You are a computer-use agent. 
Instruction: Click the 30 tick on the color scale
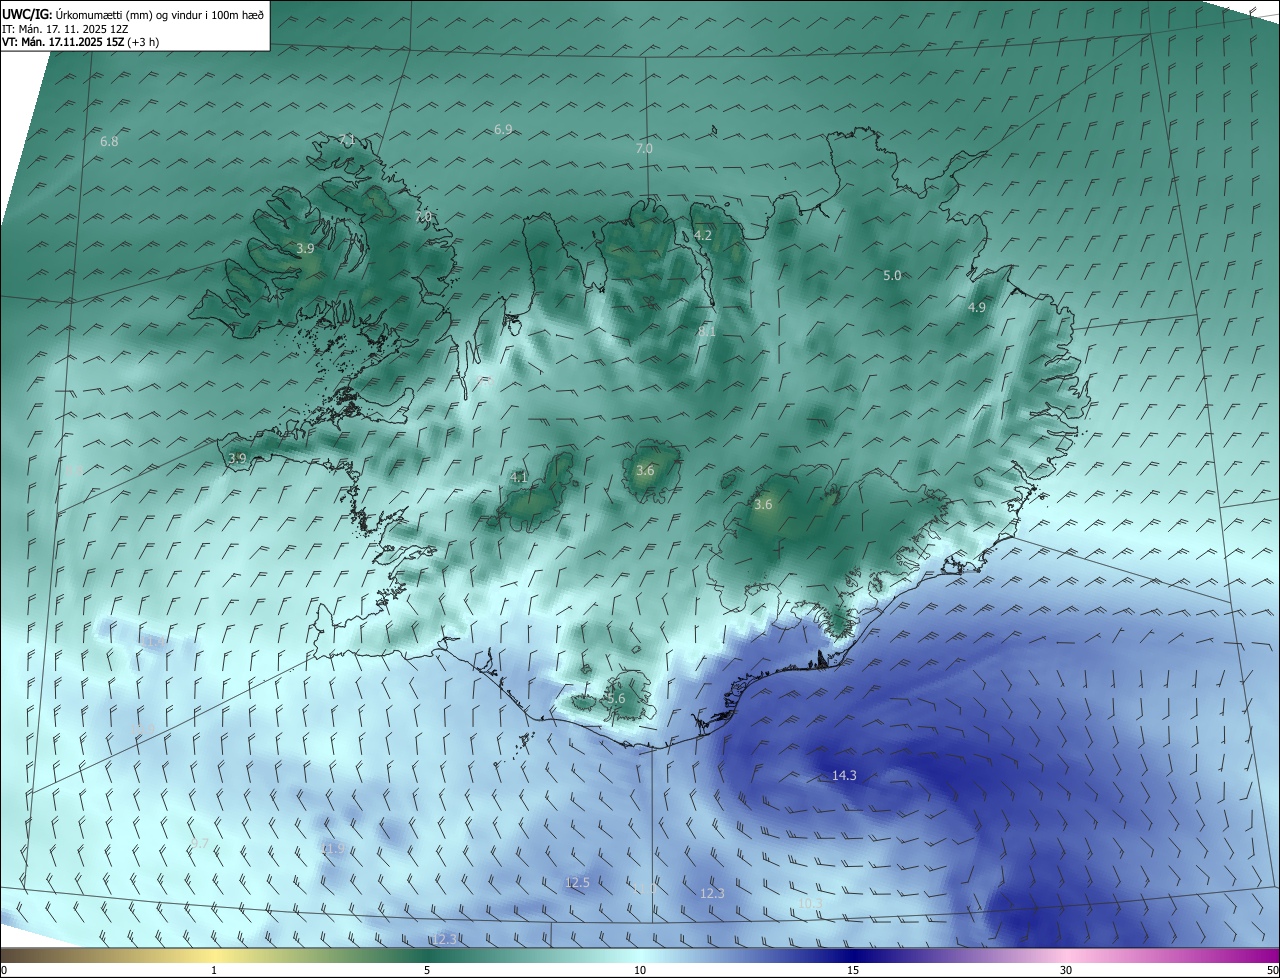click(x=1066, y=971)
